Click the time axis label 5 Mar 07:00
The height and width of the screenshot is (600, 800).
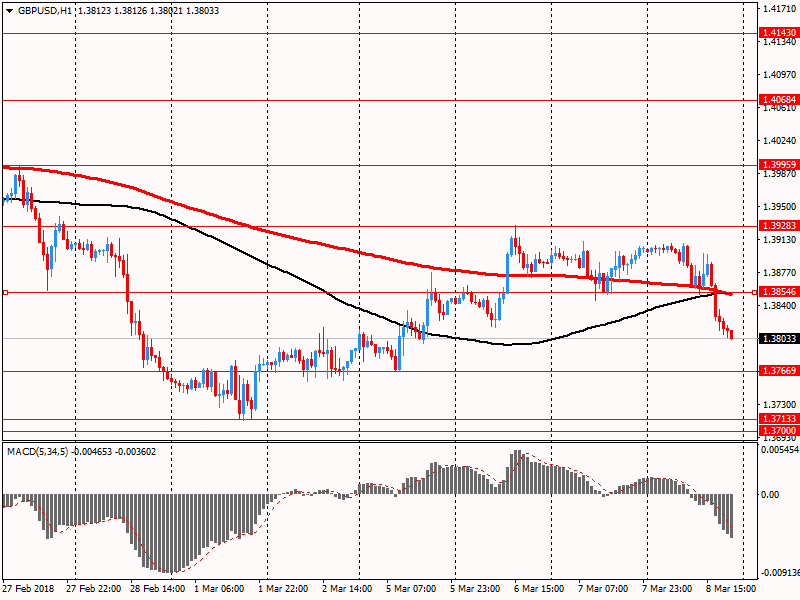click(x=411, y=589)
